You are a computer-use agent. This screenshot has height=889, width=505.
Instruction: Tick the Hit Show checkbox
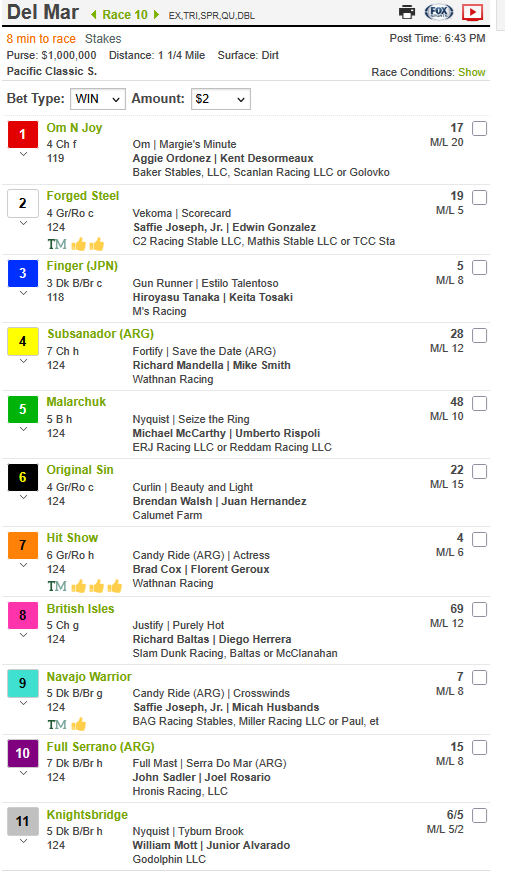479,539
